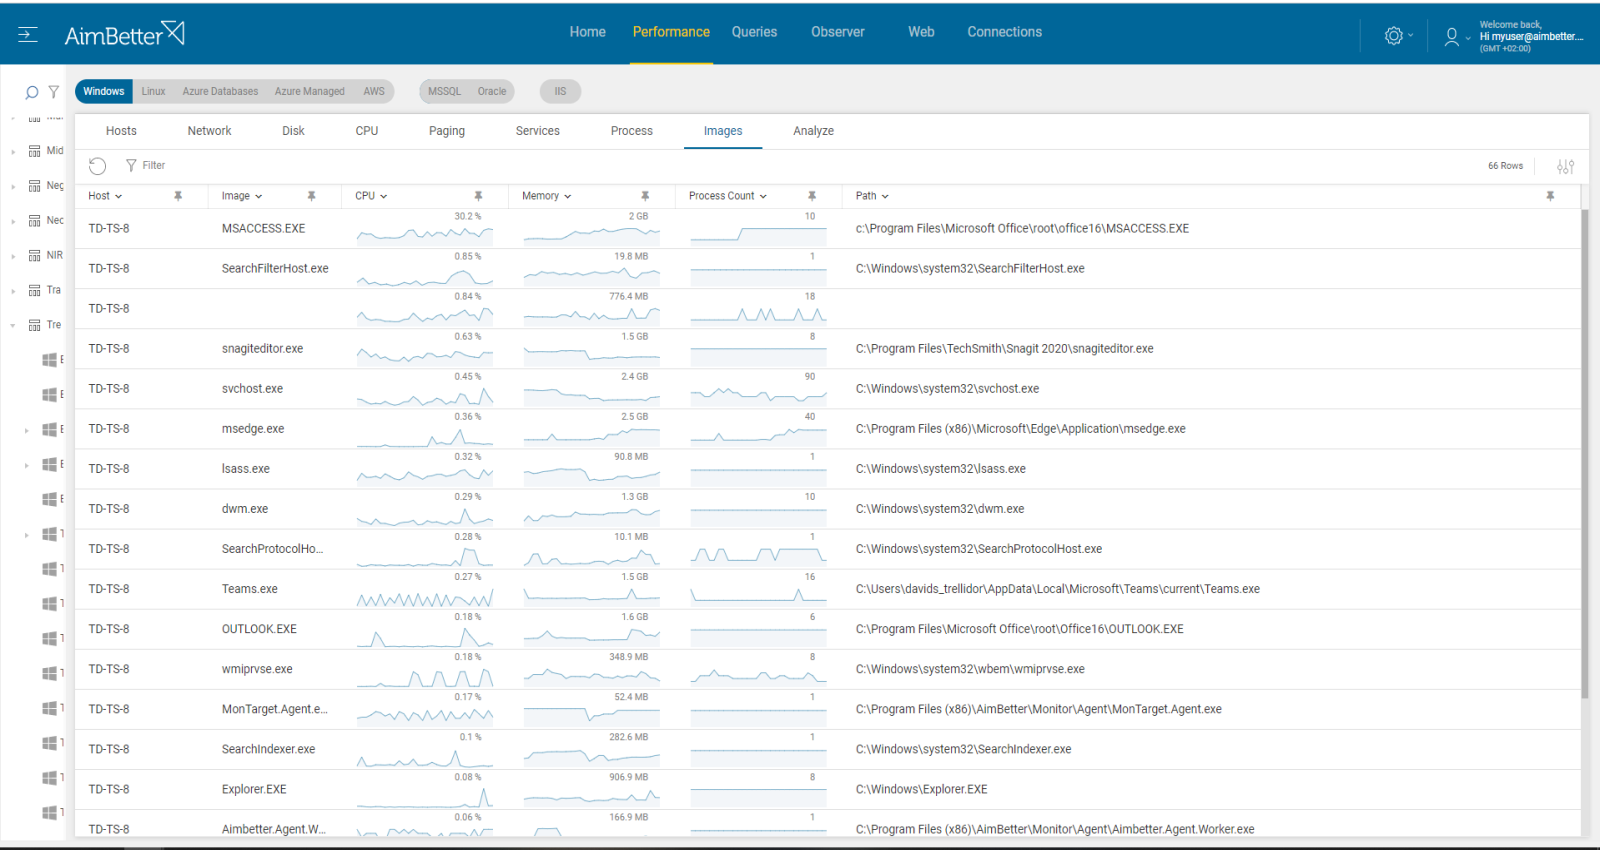Toggle the sidebar menu icon
This screenshot has width=1600, height=850.
click(x=28, y=35)
